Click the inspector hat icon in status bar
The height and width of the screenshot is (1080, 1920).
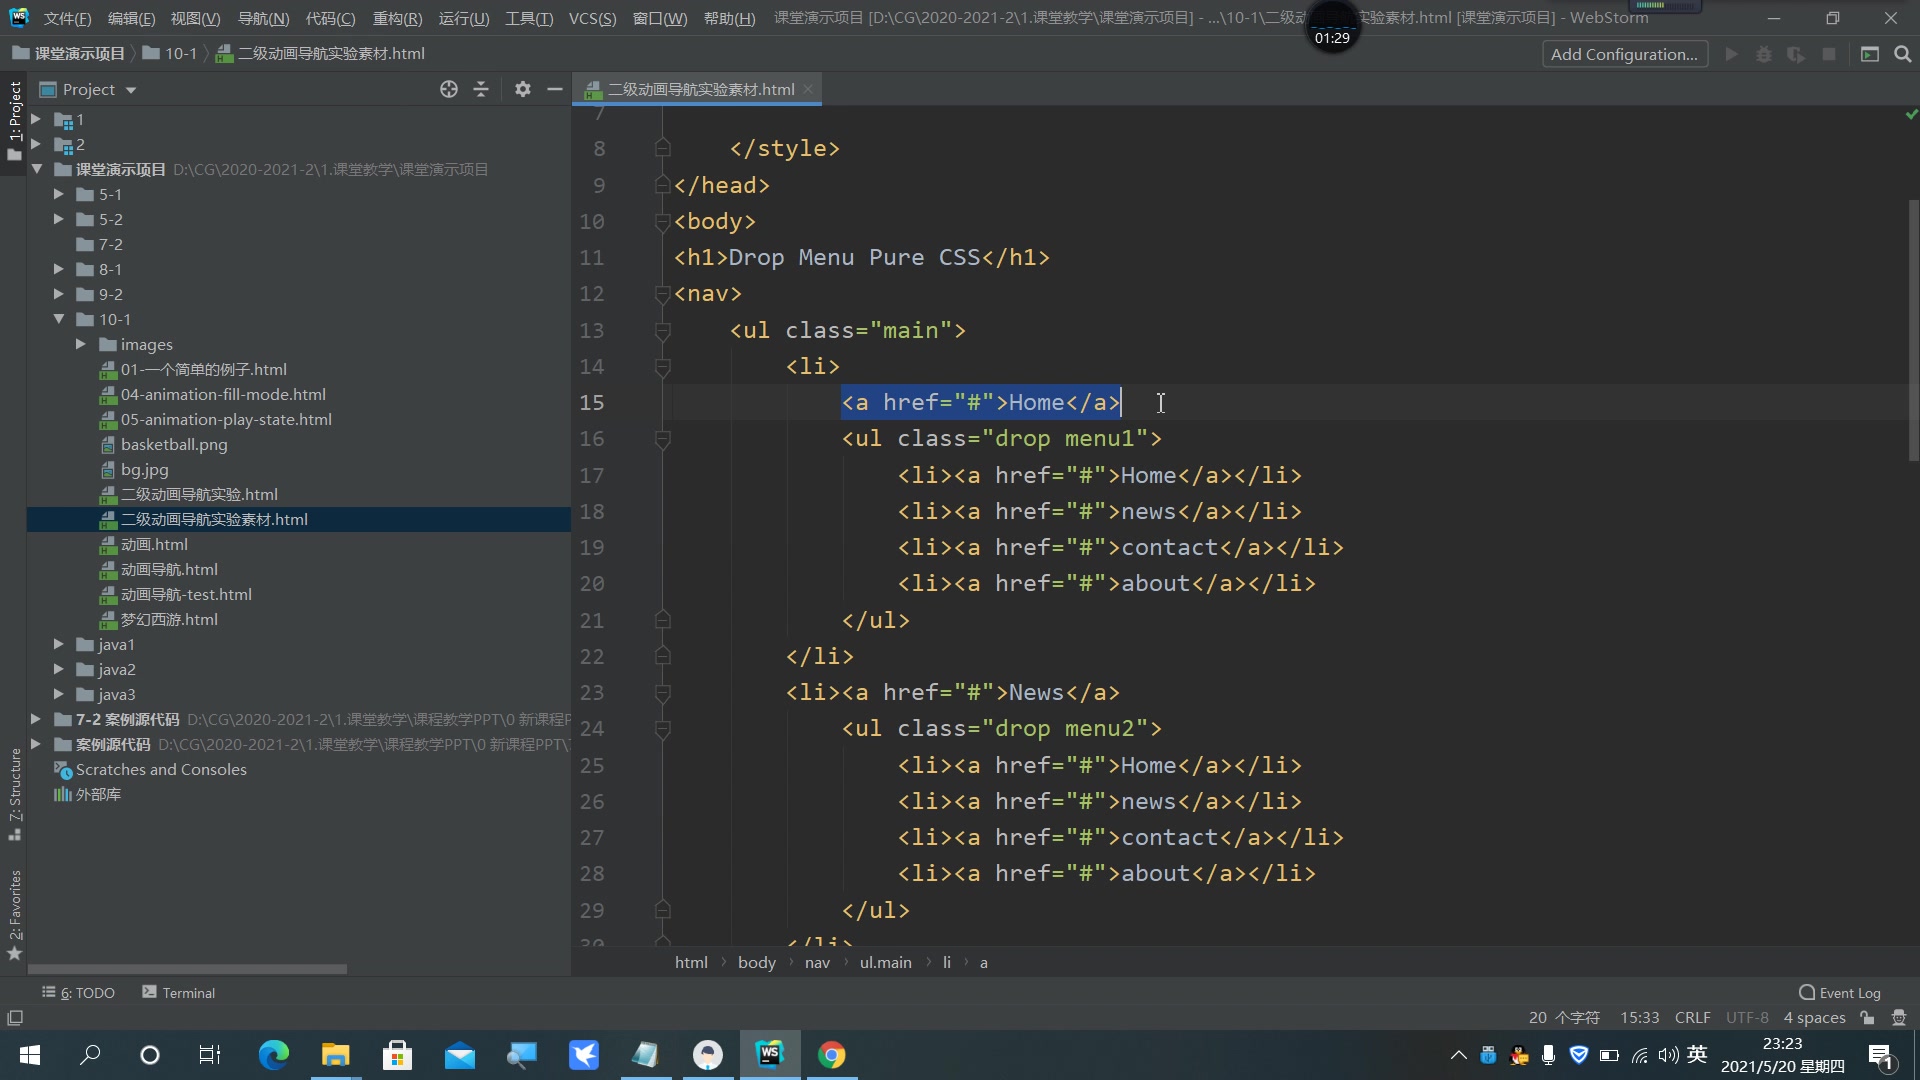pos(1899,1018)
